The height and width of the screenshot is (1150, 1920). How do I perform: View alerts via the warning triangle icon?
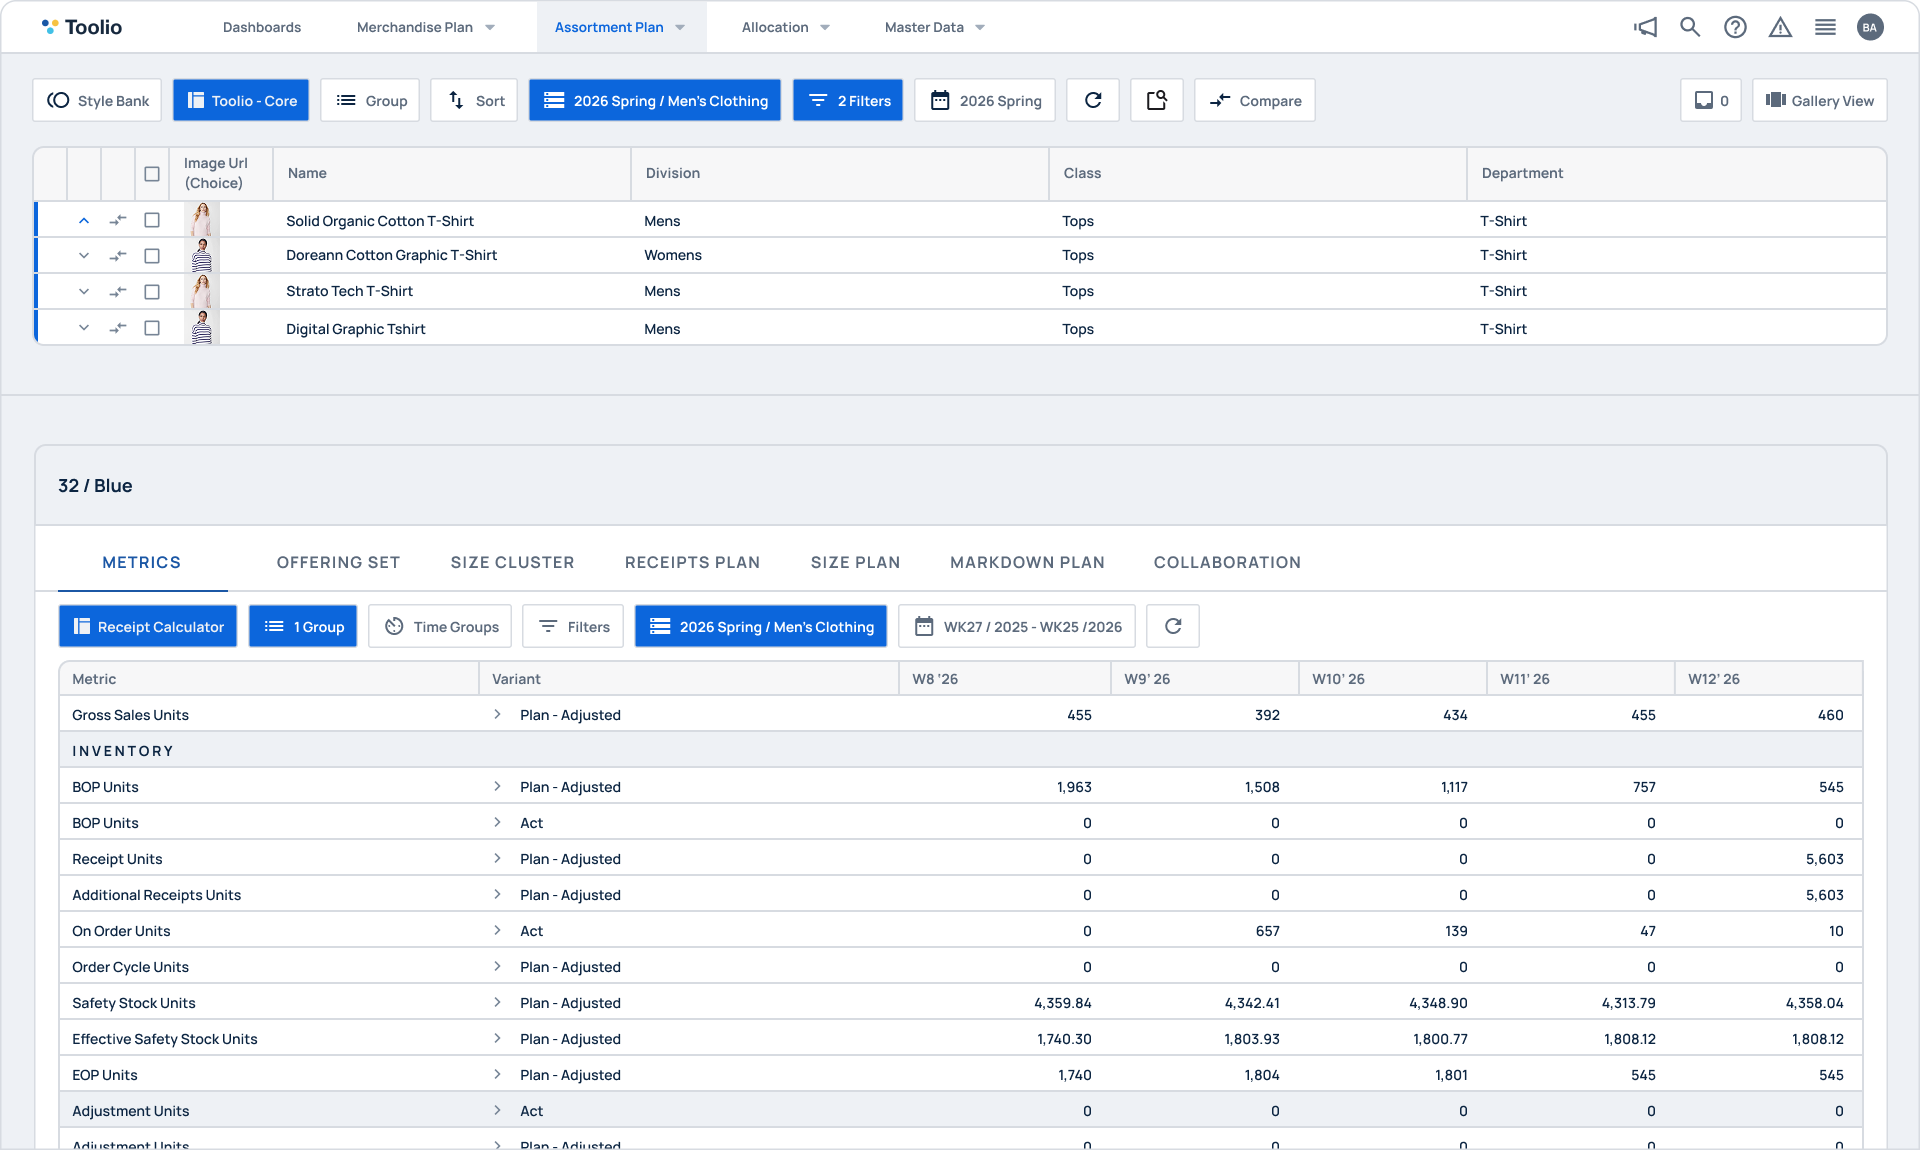tap(1780, 27)
